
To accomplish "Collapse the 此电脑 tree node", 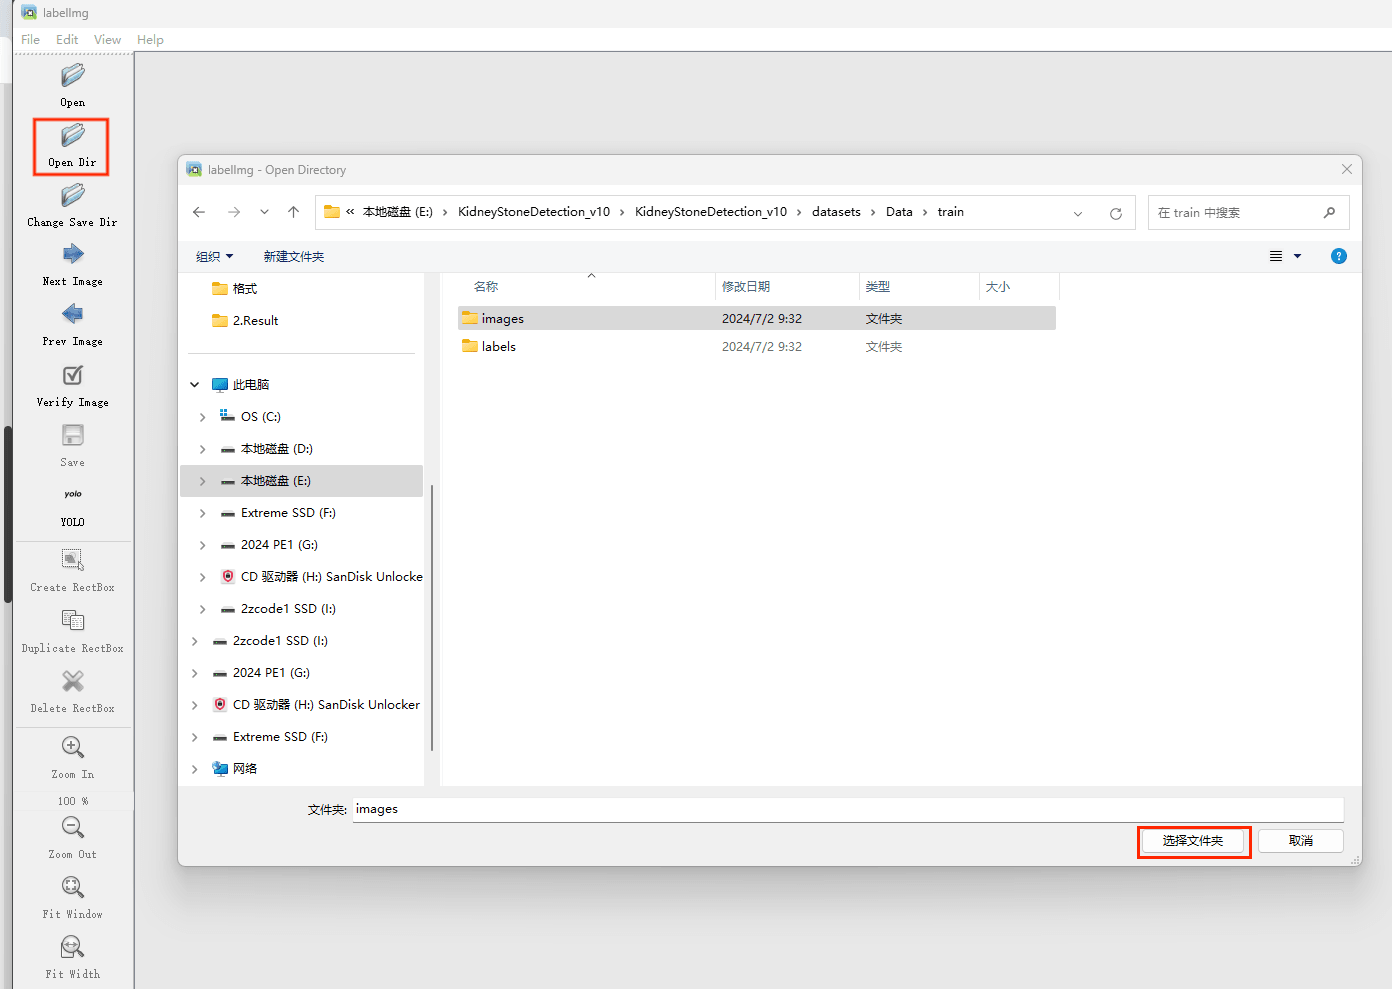I will click(x=195, y=385).
